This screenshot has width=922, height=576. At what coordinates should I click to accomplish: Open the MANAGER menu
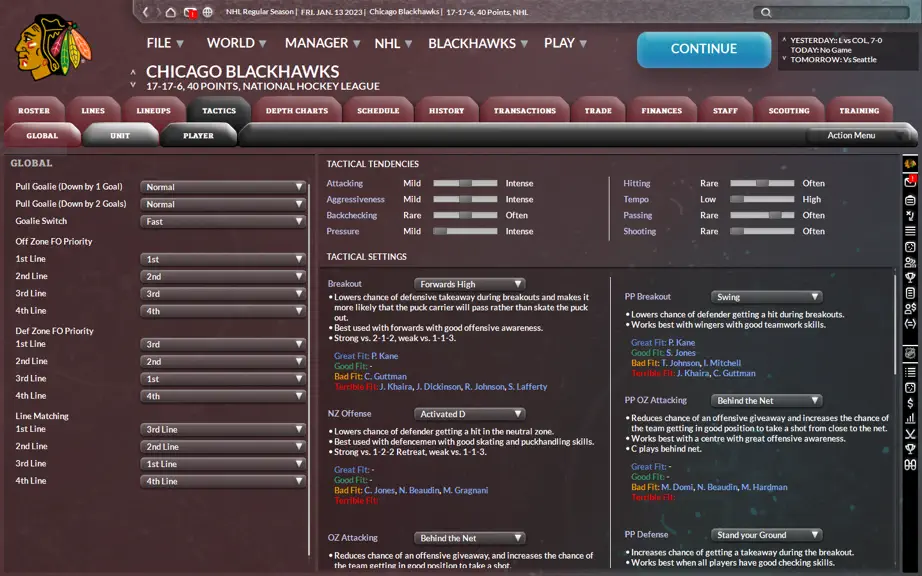click(322, 43)
